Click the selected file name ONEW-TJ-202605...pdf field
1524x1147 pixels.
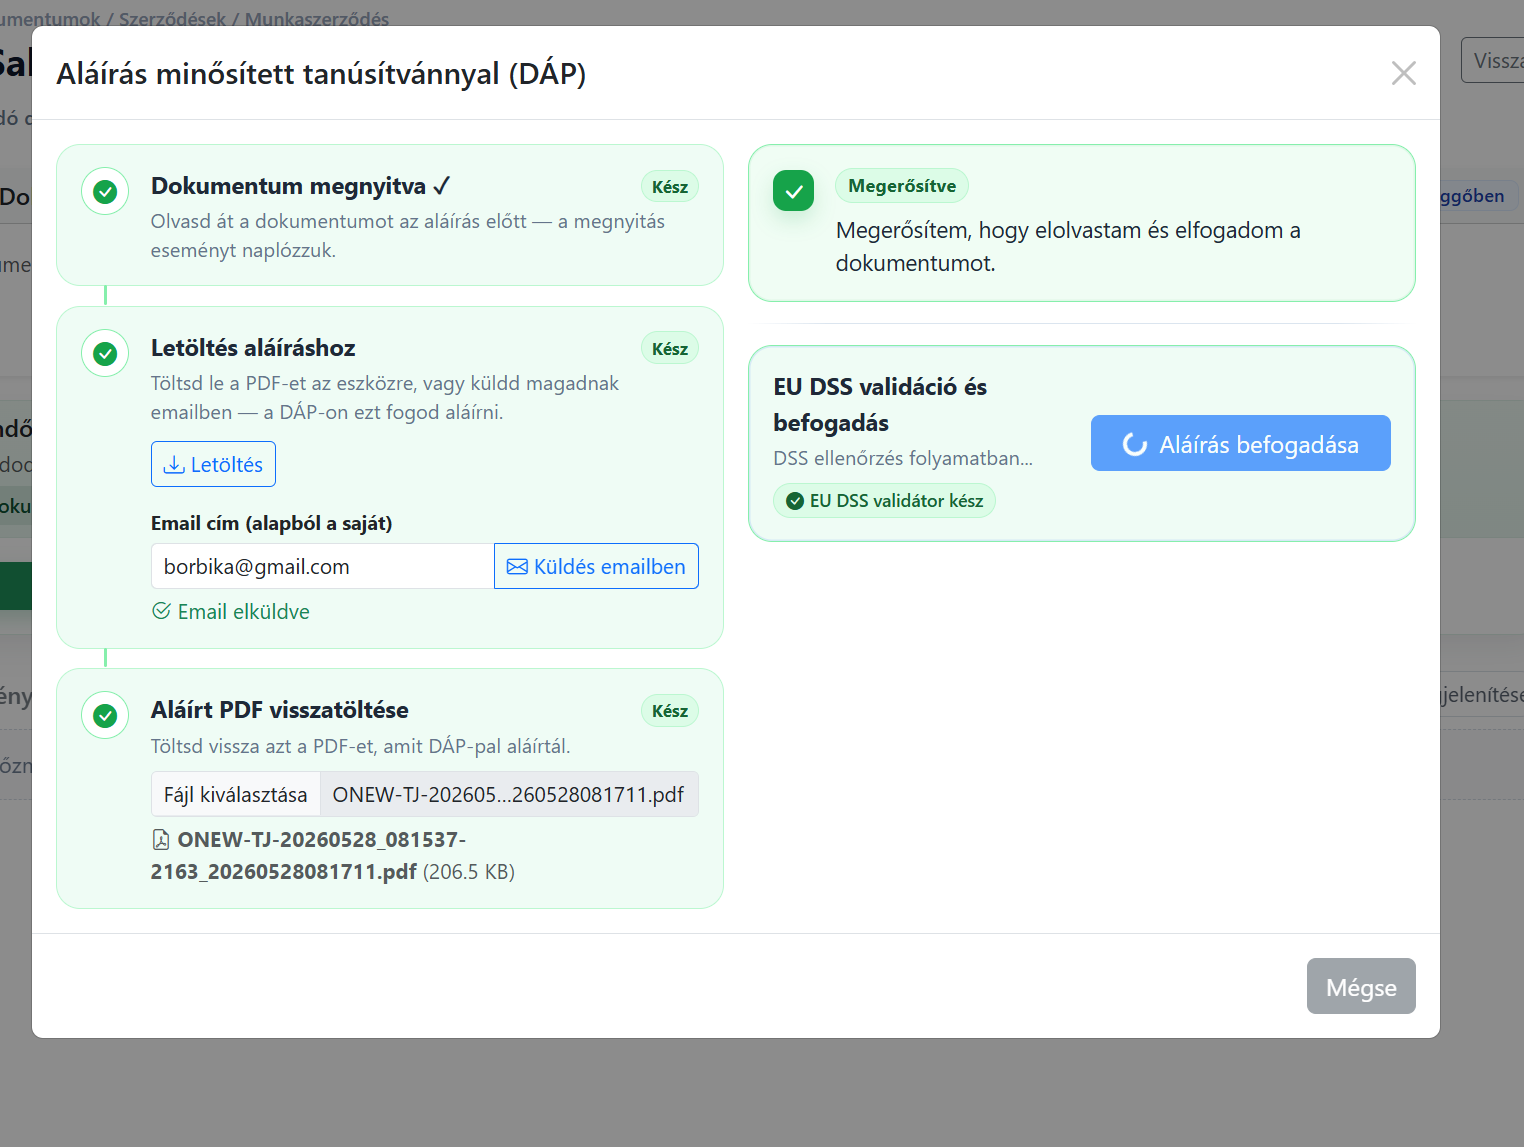click(x=509, y=794)
